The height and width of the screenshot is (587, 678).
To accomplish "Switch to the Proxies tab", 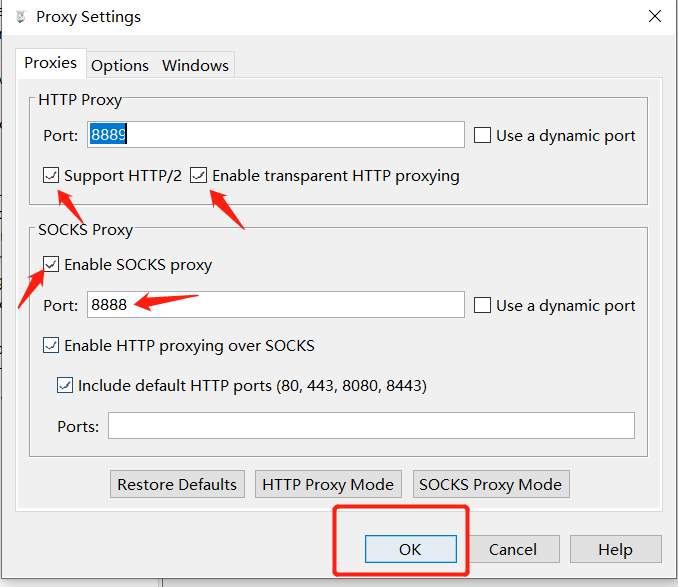I will pos(51,63).
